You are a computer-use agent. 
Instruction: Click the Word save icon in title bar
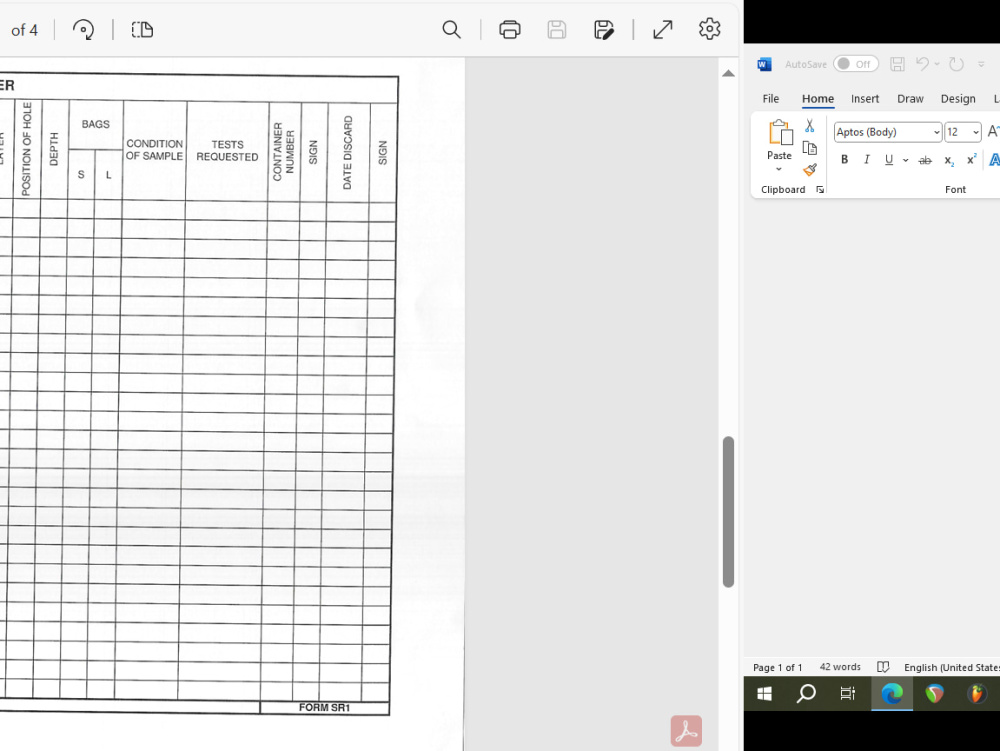coord(897,64)
